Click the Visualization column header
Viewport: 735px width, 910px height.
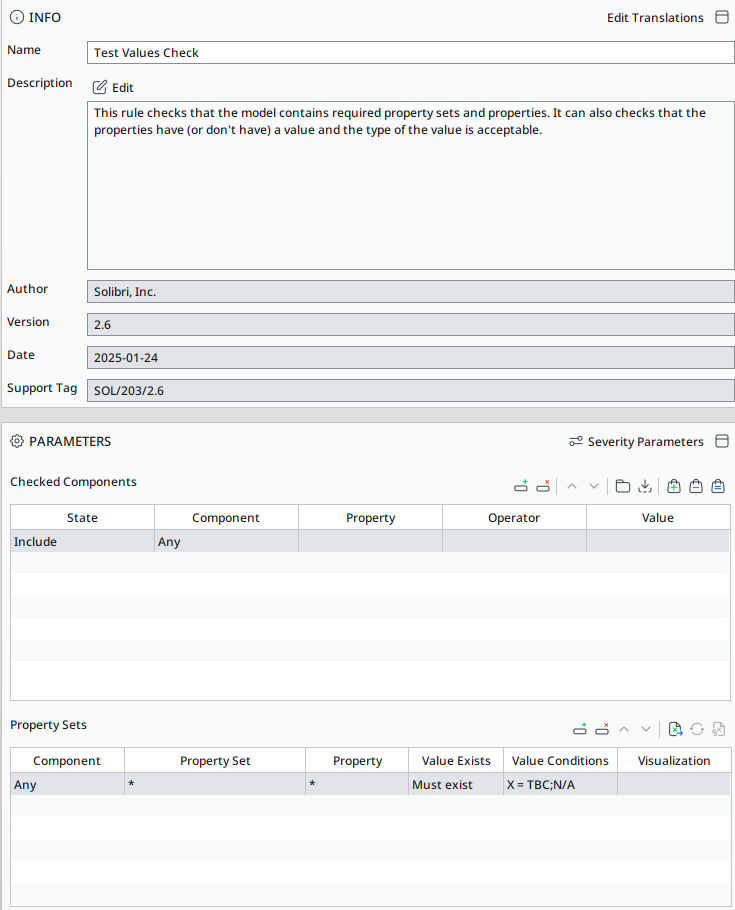674,761
